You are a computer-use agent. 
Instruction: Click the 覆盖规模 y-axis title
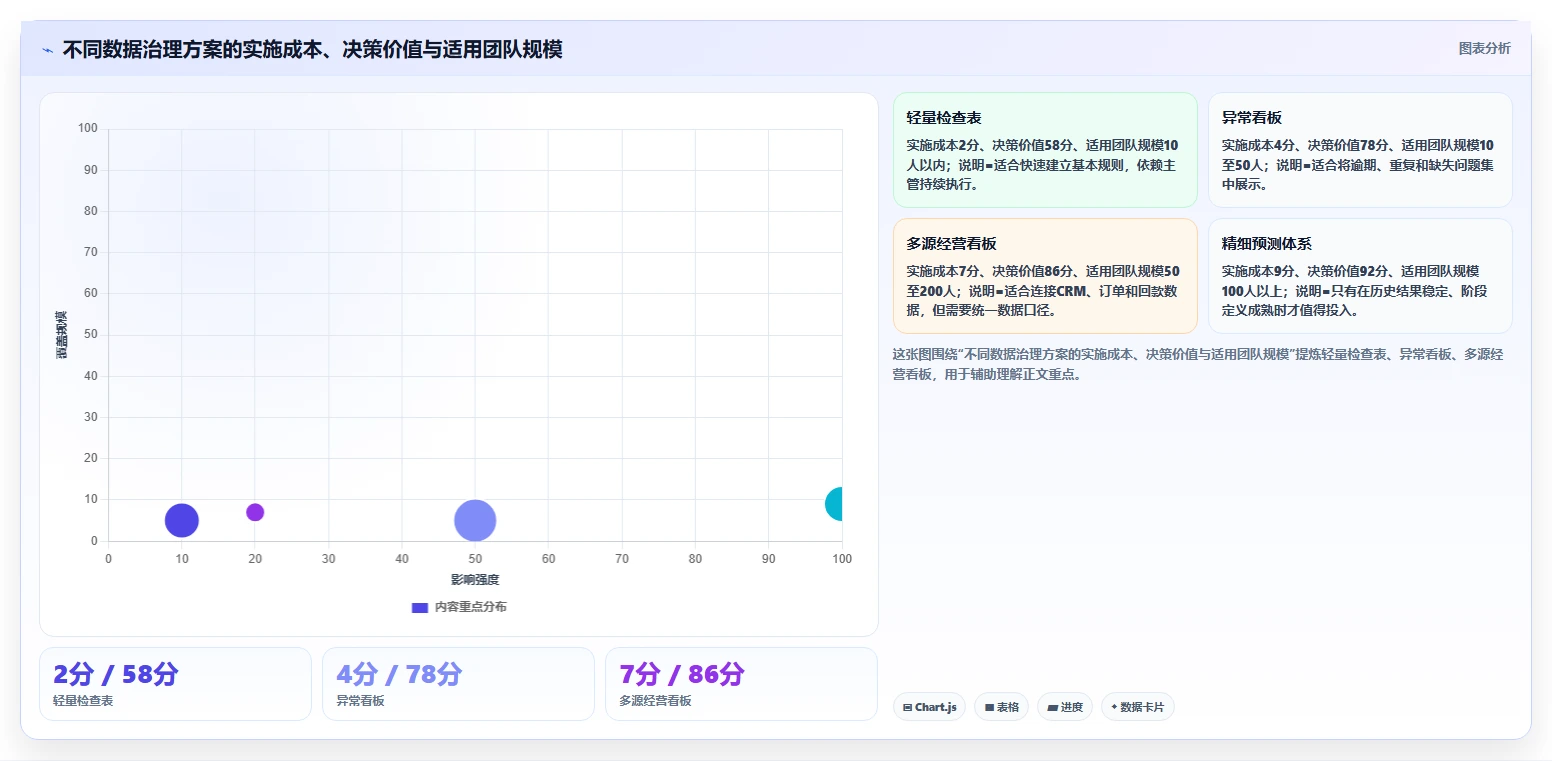(x=62, y=335)
